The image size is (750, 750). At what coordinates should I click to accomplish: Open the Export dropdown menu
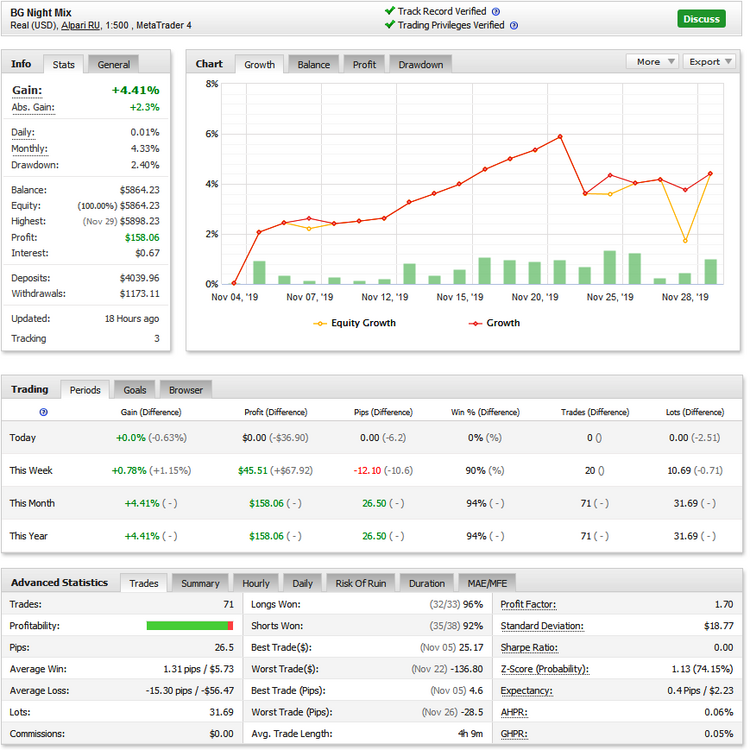click(x=709, y=62)
